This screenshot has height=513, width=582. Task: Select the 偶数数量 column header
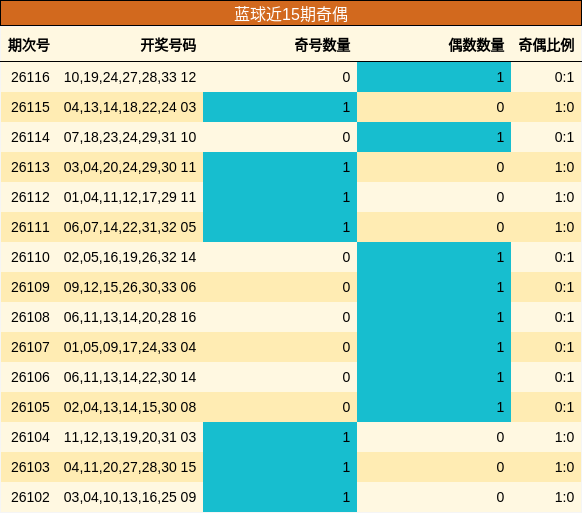(x=476, y=45)
